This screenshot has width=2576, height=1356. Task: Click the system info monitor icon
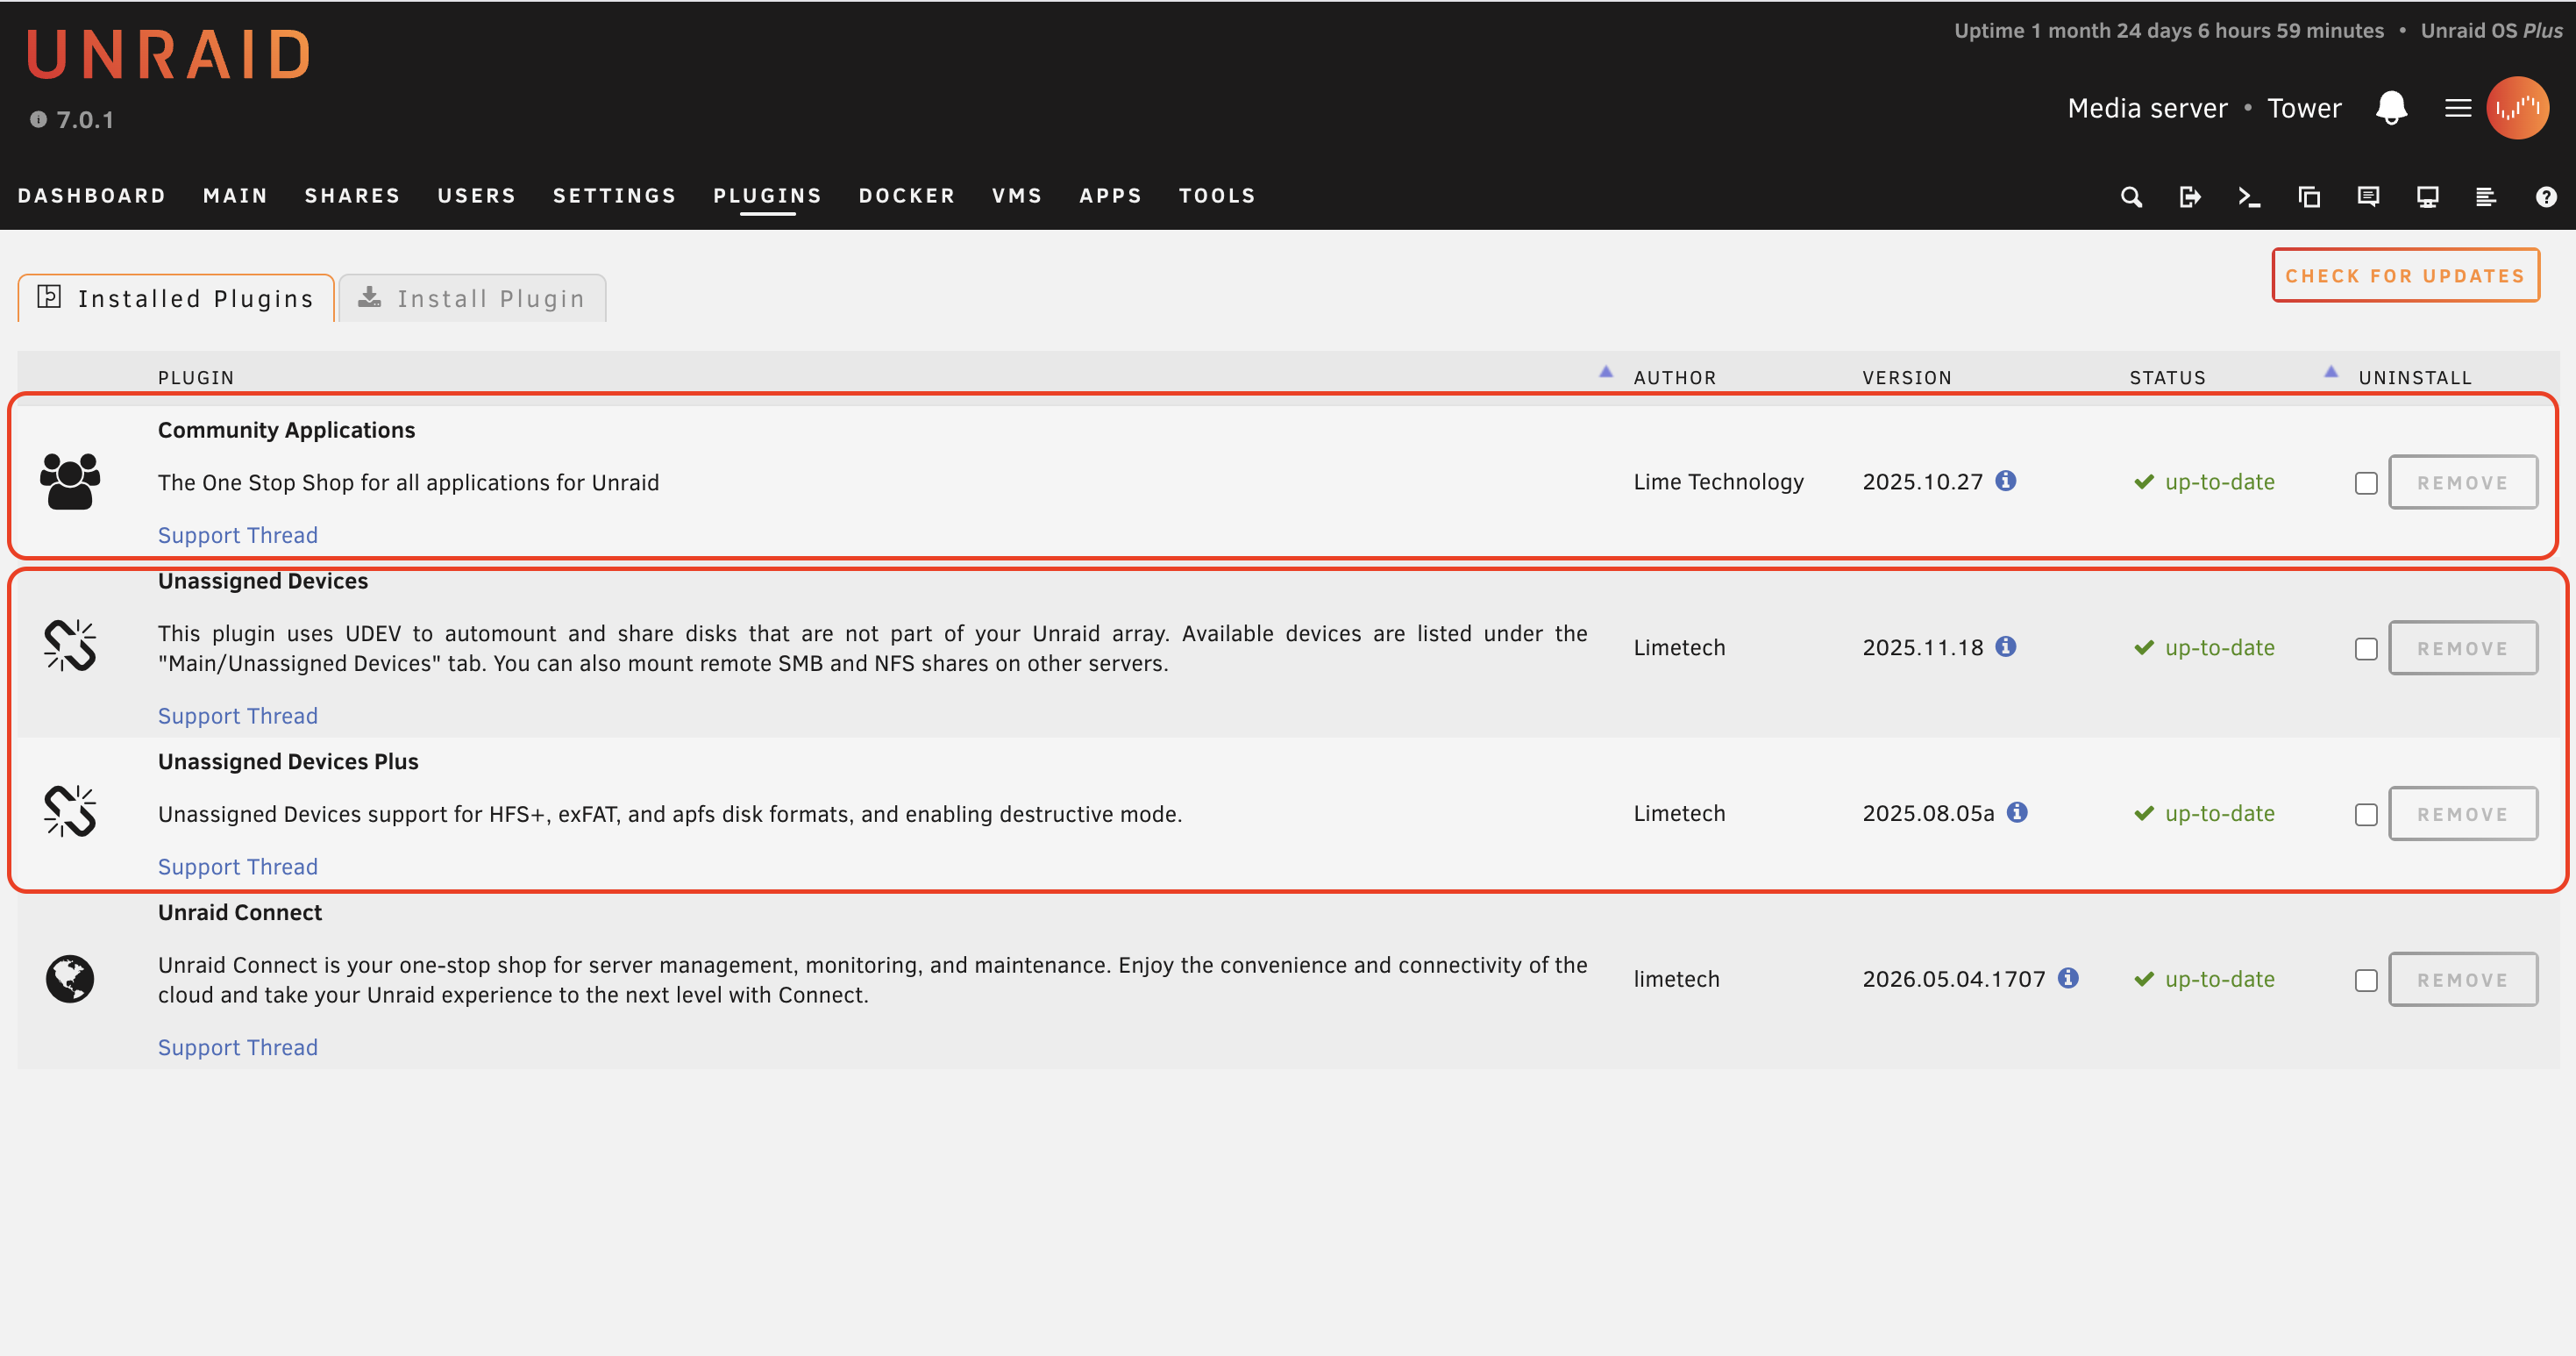click(2427, 197)
